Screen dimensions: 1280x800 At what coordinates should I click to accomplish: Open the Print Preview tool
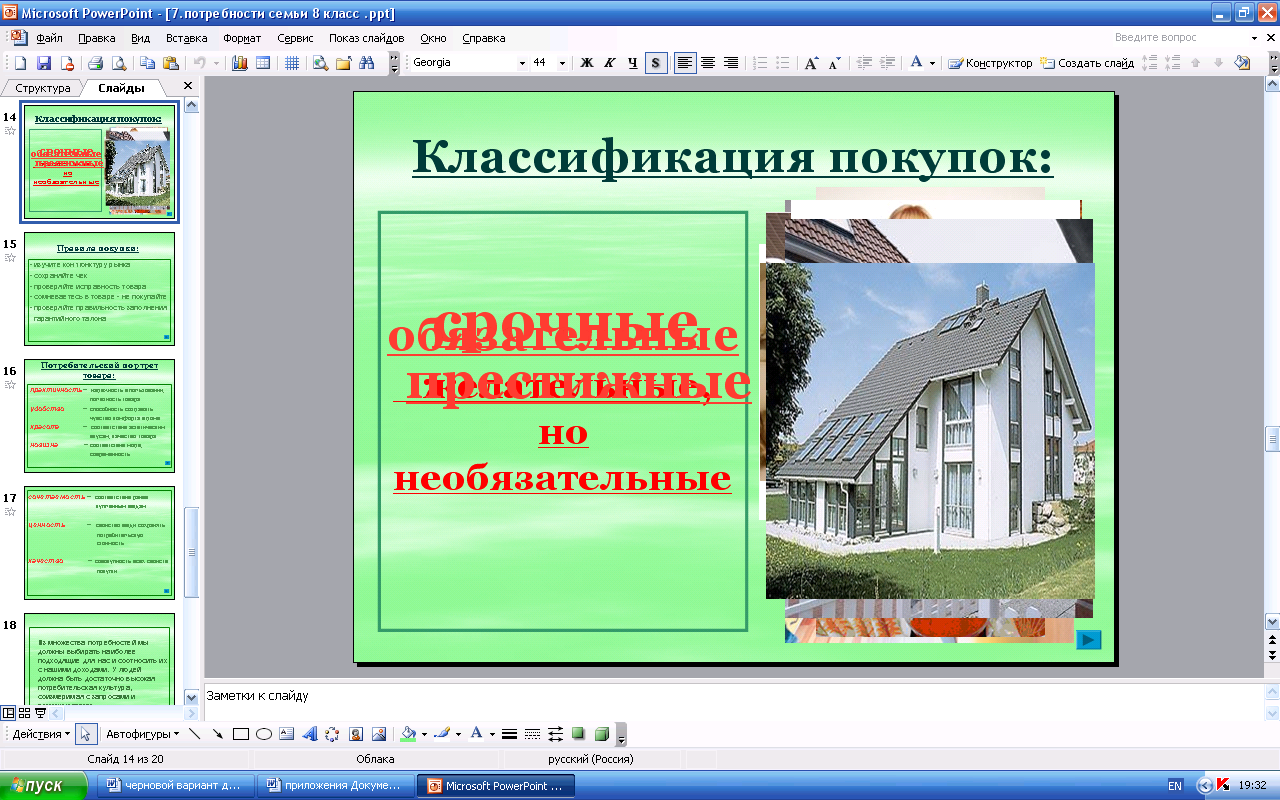[119, 63]
